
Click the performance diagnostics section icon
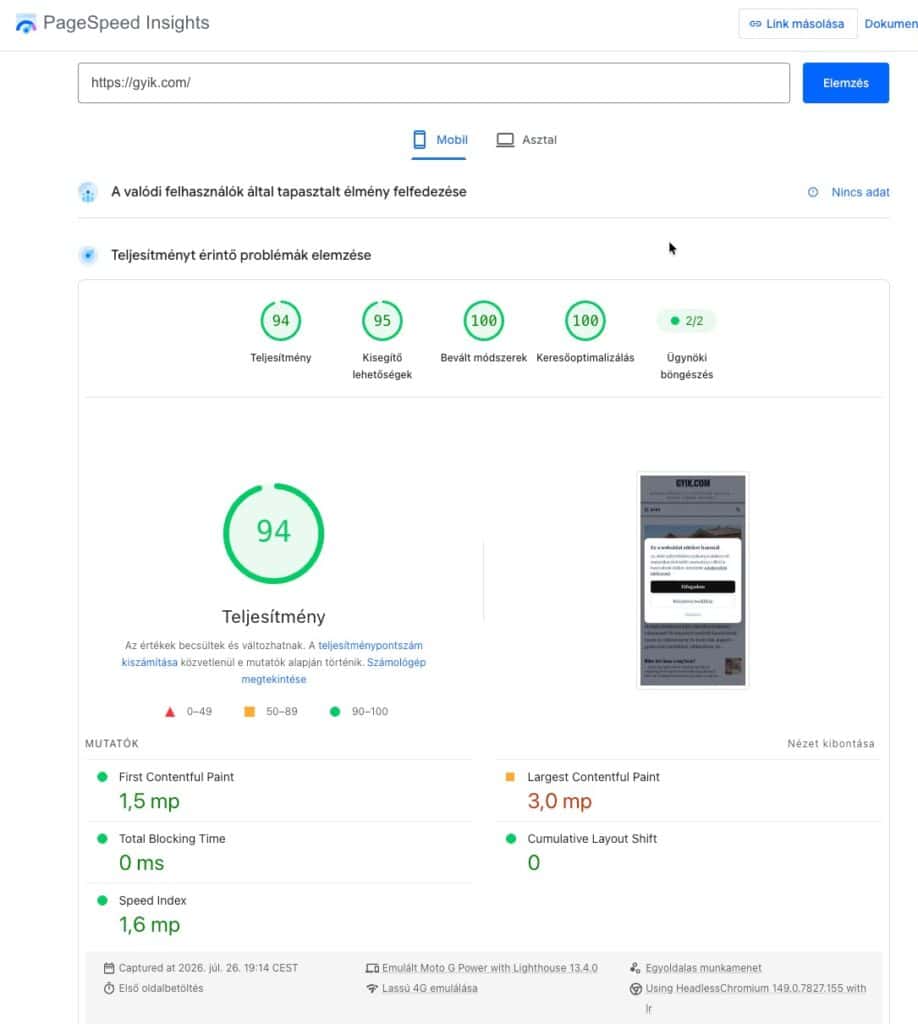coord(87,255)
